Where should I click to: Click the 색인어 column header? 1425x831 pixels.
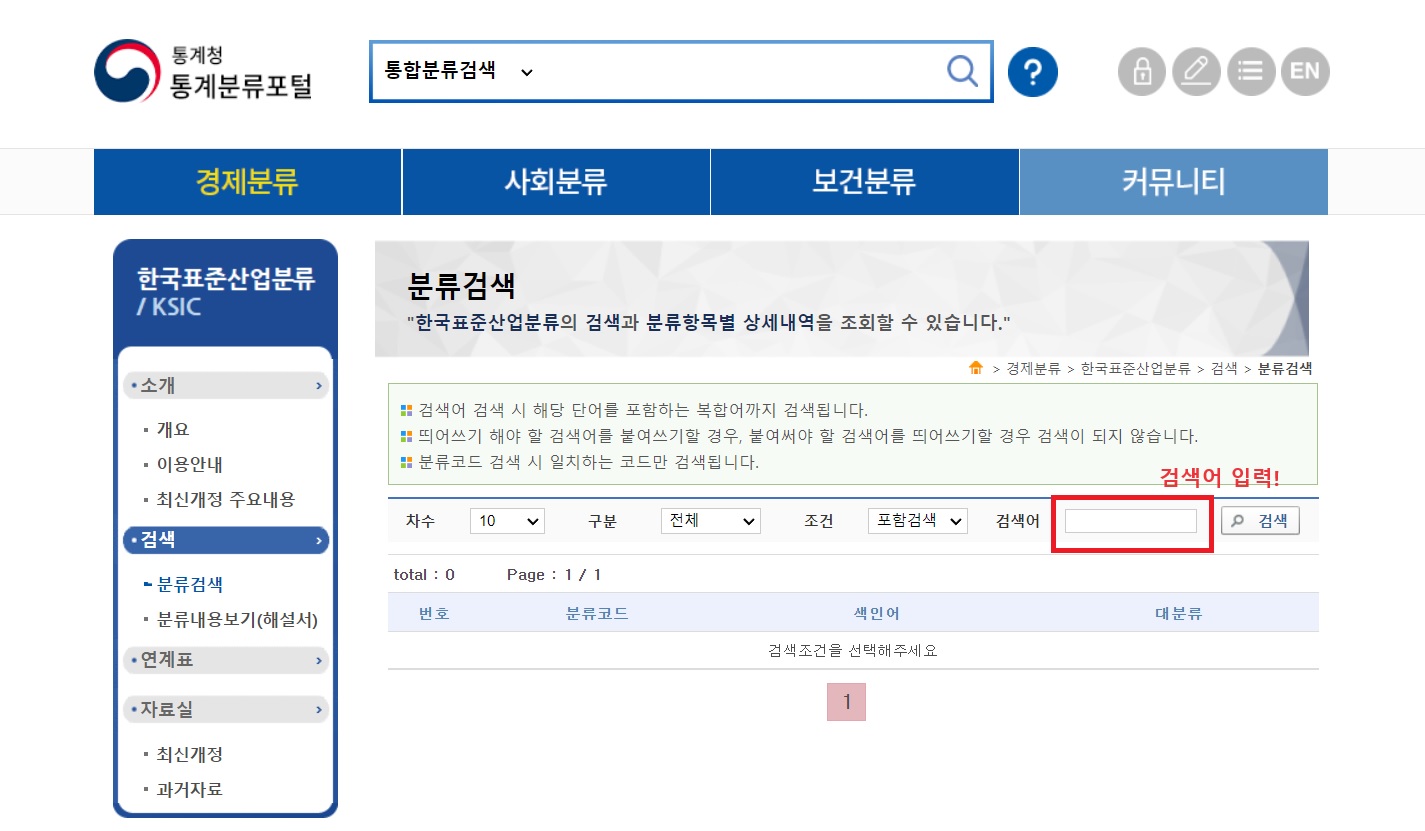[876, 613]
